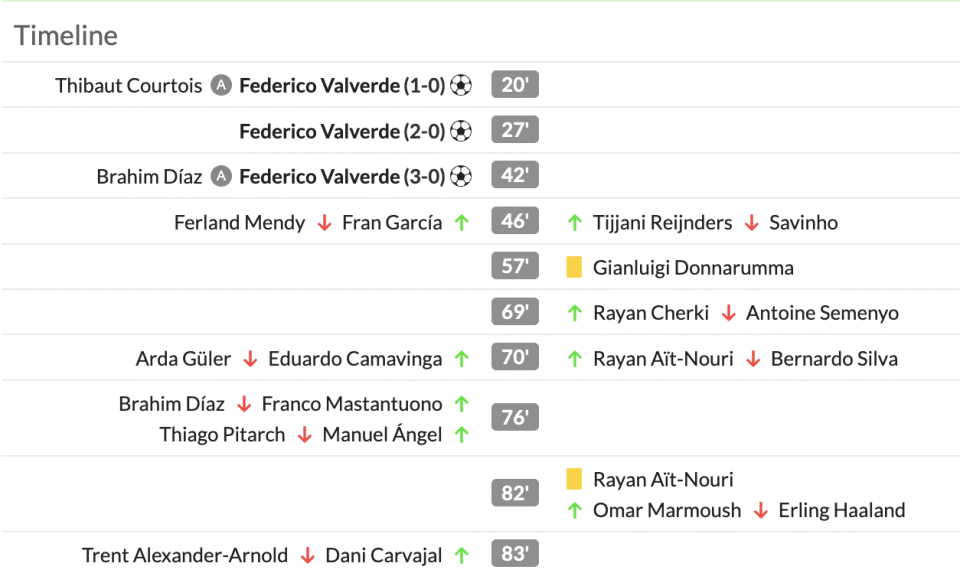Open Rayan Cherki player link
The image size is (960, 586).
coord(651,313)
